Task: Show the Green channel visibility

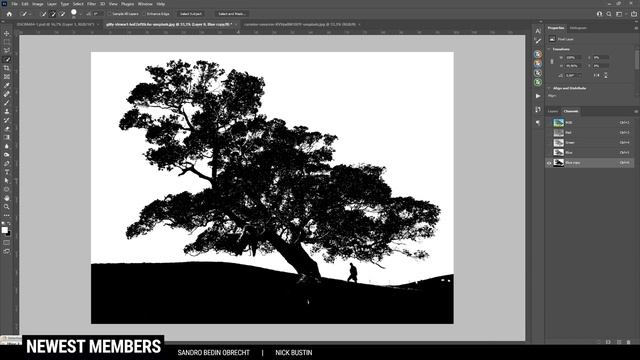Action: (x=549, y=142)
